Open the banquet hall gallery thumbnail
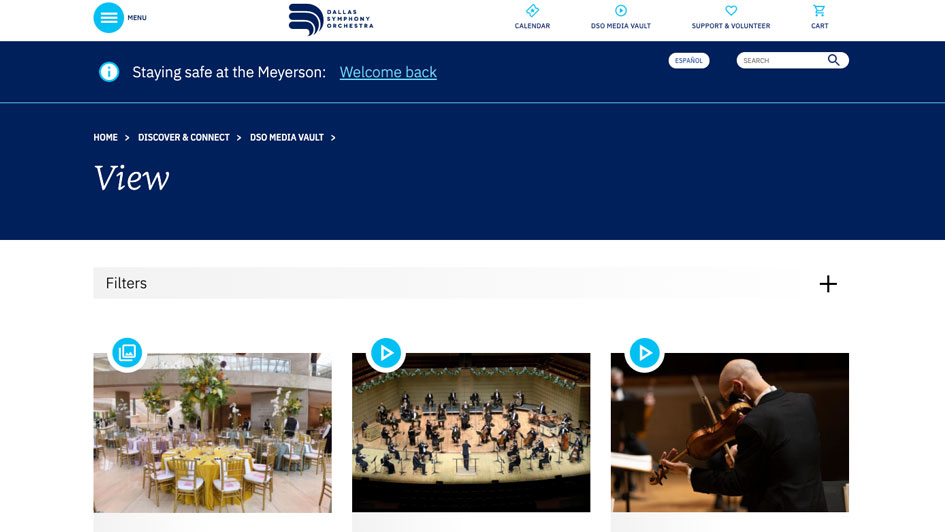945x532 pixels. [212, 433]
